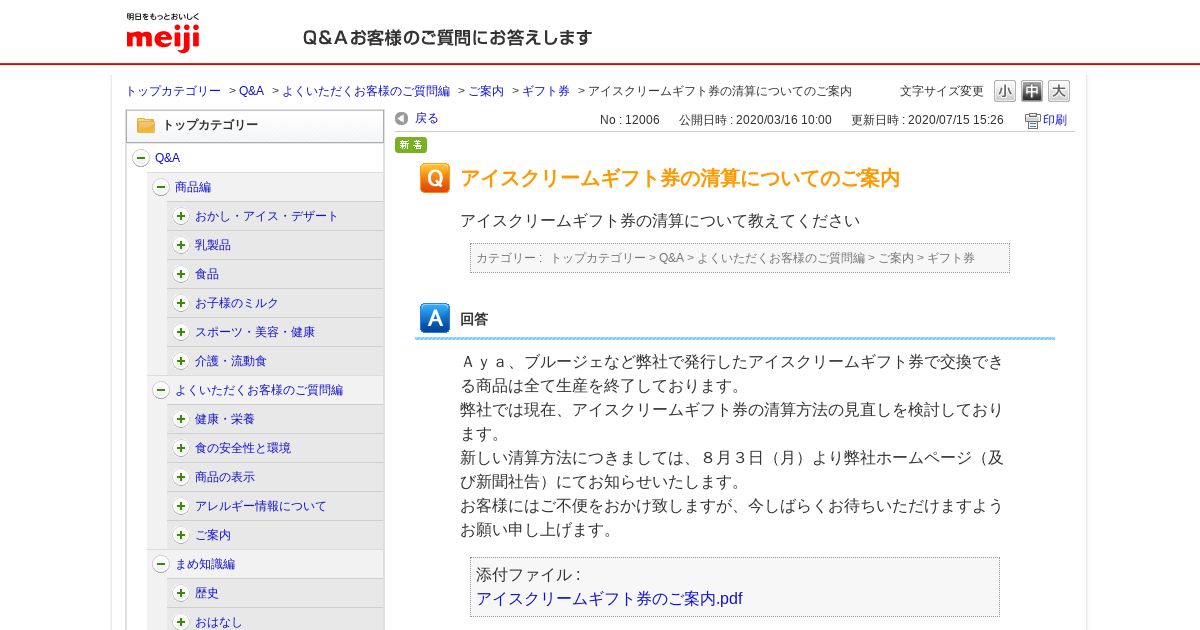Select 商品編 in the category tree
The height and width of the screenshot is (630, 1200).
pos(193,187)
